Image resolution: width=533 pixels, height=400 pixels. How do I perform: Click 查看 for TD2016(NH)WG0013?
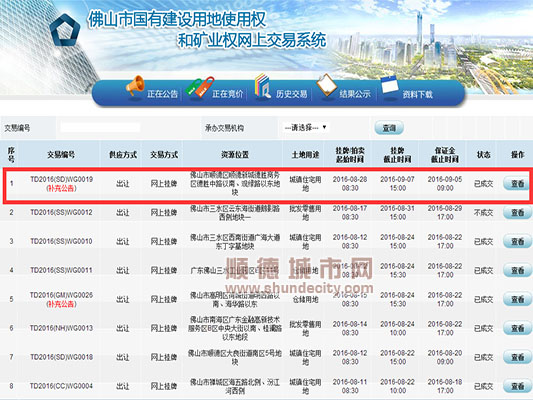point(517,328)
